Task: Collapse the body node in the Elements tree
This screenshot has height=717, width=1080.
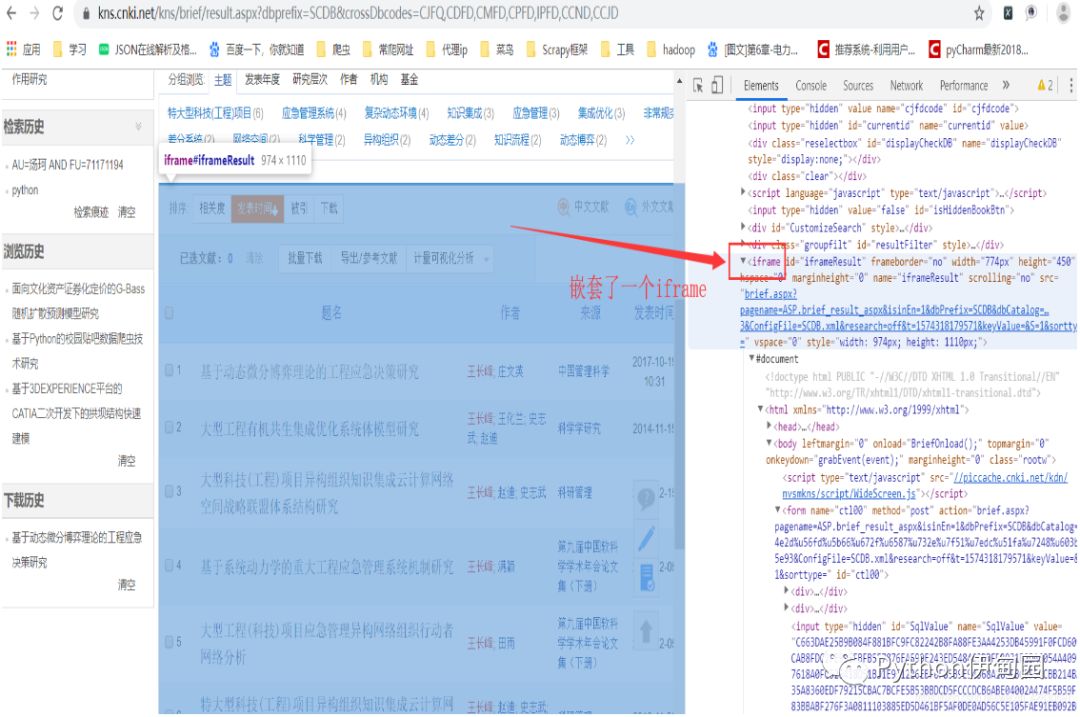Action: tap(769, 443)
